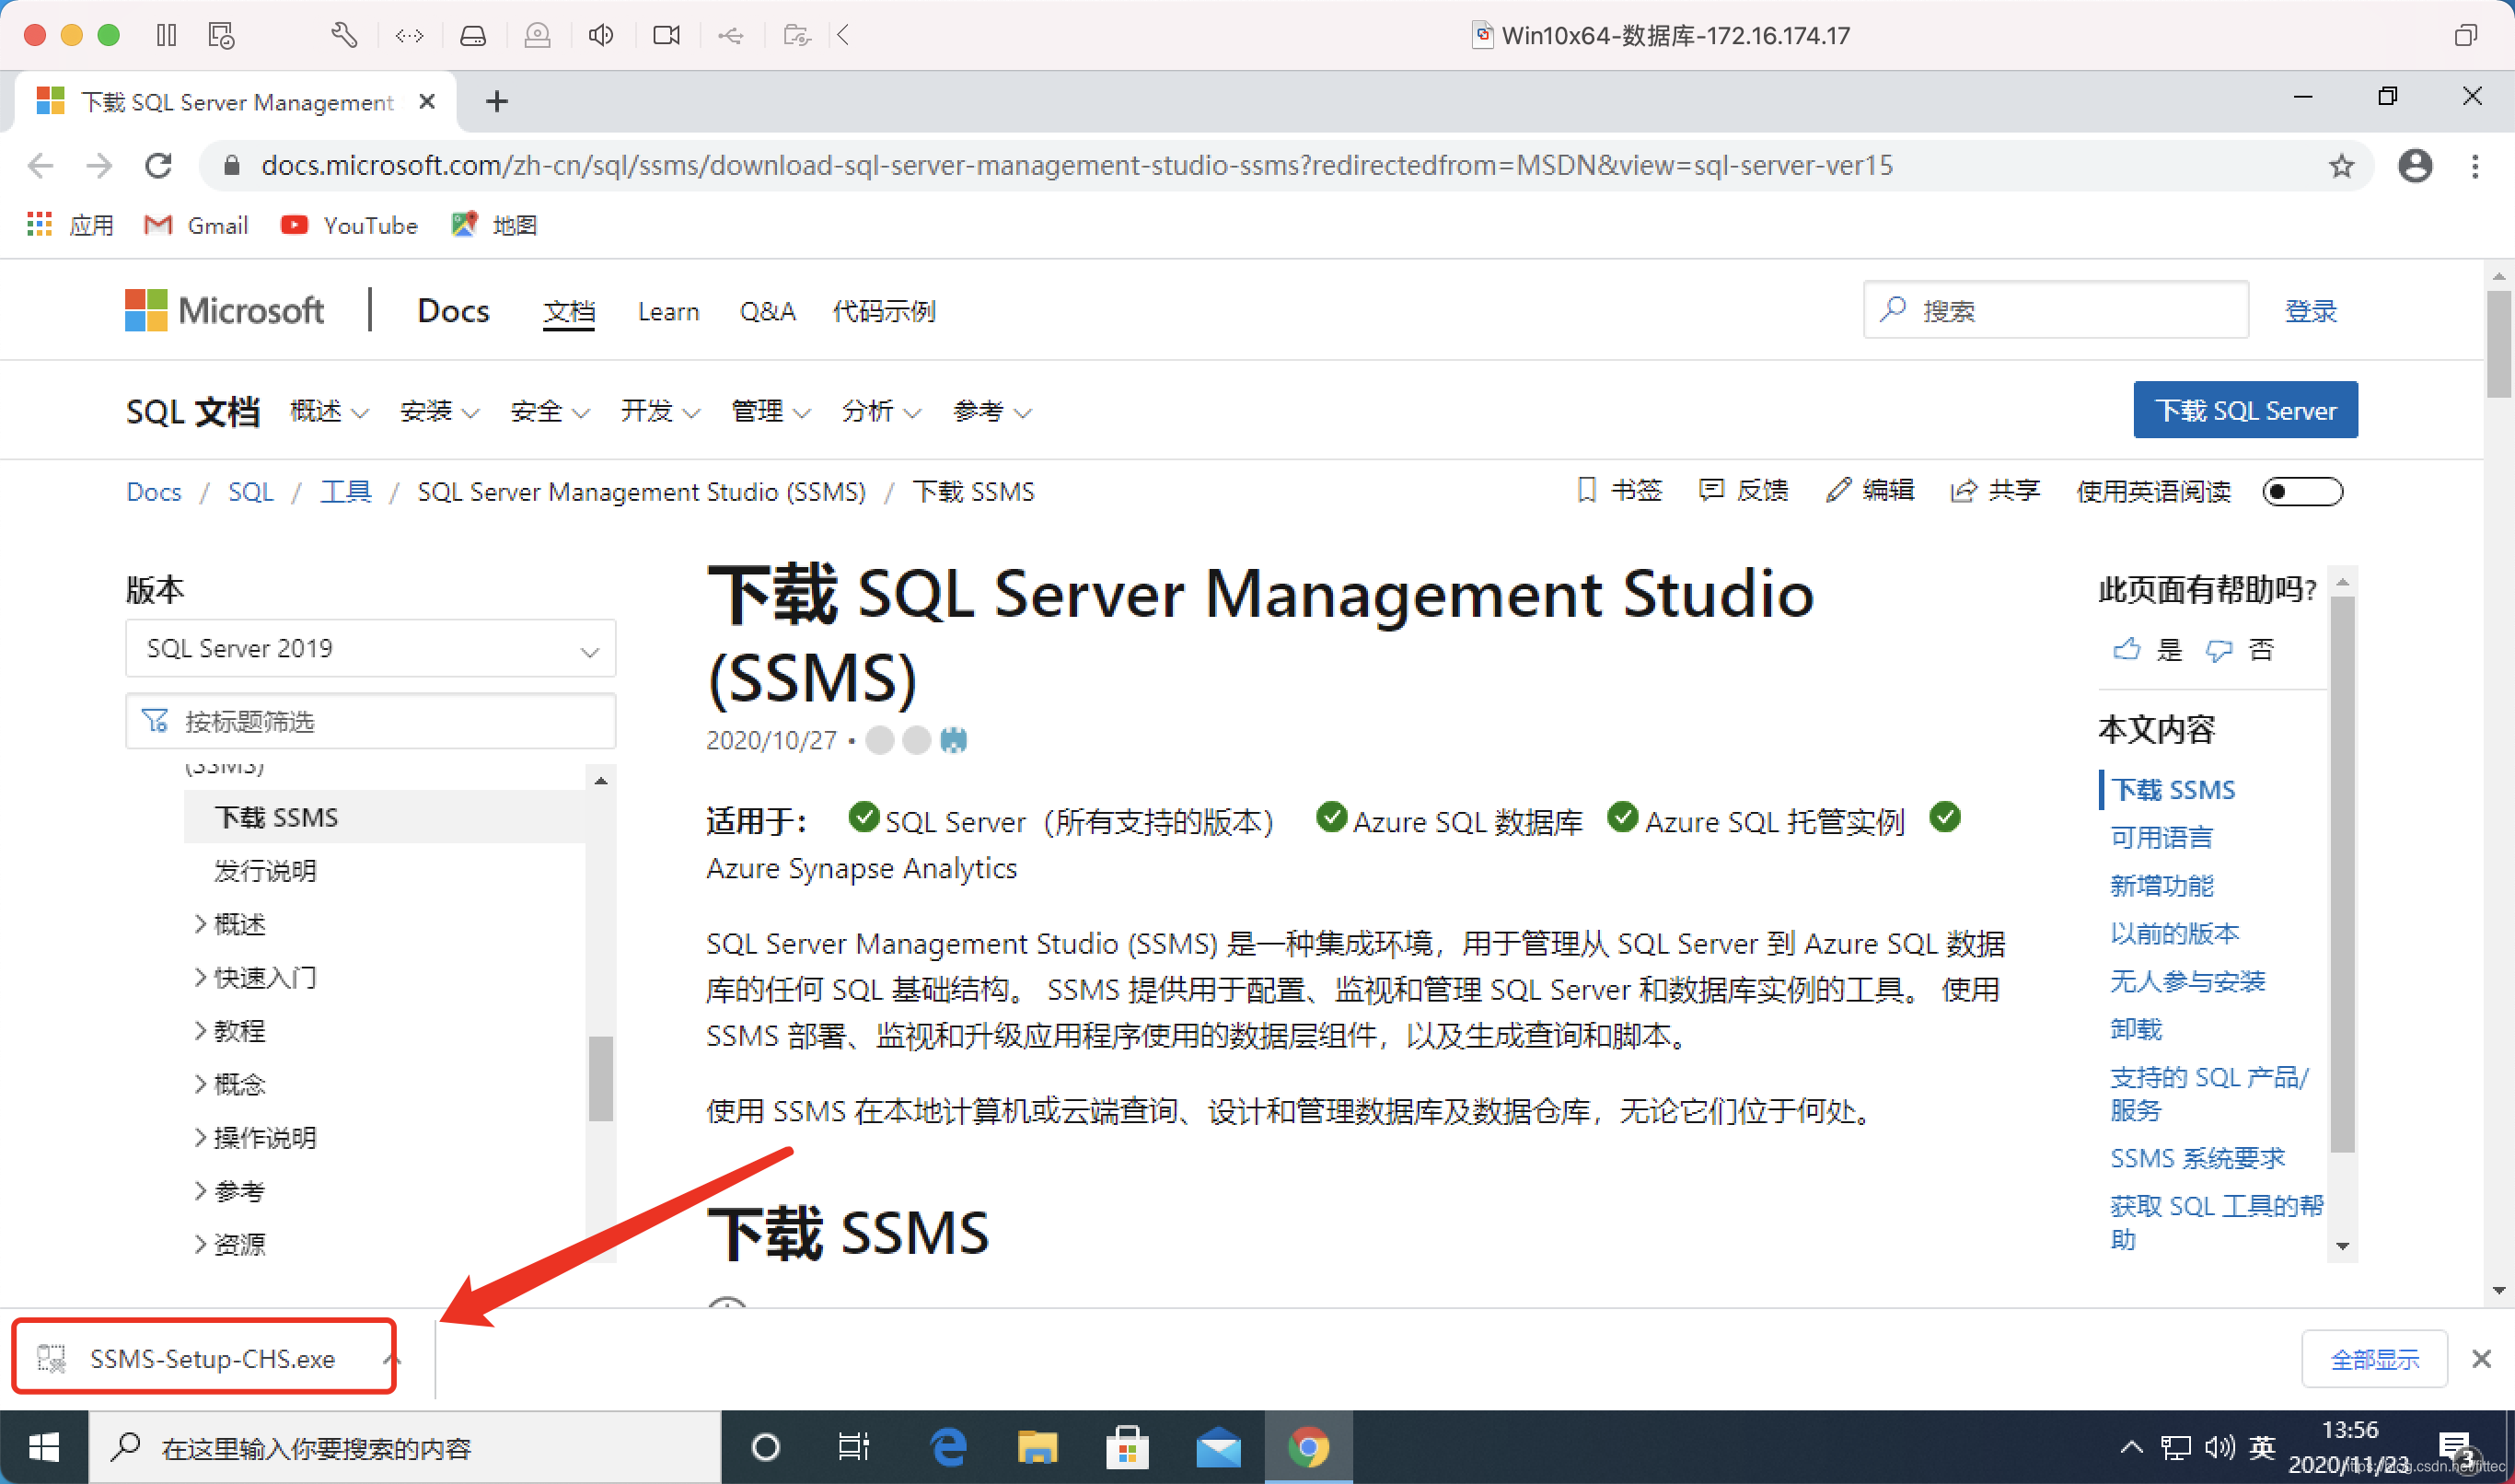Open the YouTube bookmark

click(349, 225)
